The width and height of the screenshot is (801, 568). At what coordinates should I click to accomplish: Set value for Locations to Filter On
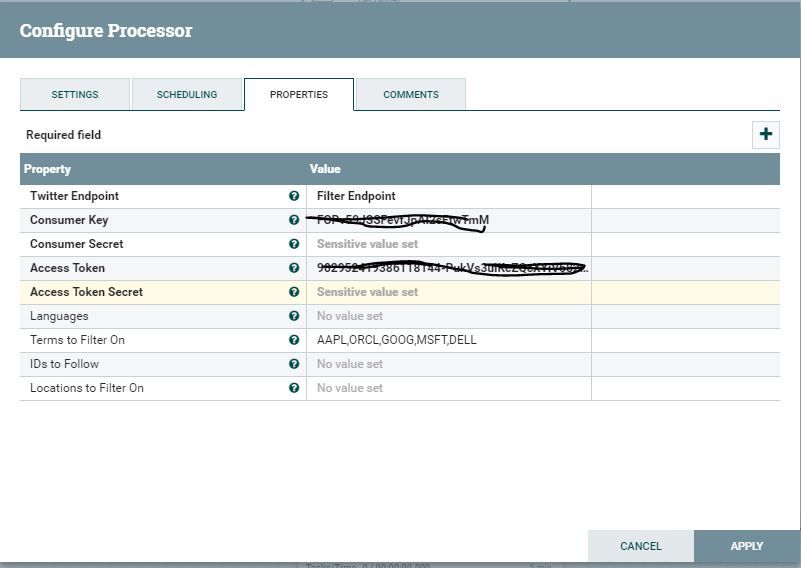[449, 388]
